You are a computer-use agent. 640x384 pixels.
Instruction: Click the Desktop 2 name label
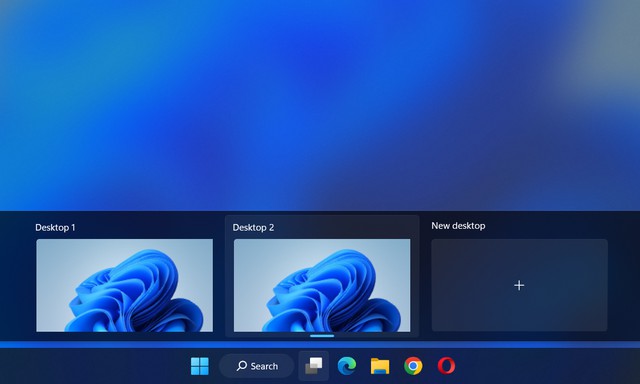253,227
